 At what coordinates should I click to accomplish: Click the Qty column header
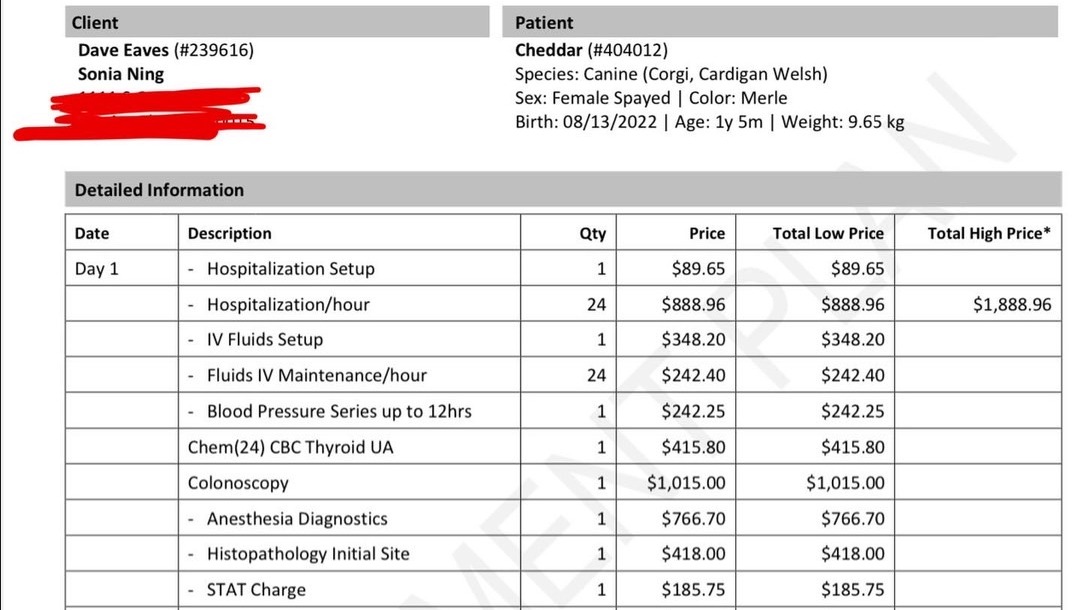tap(592, 233)
